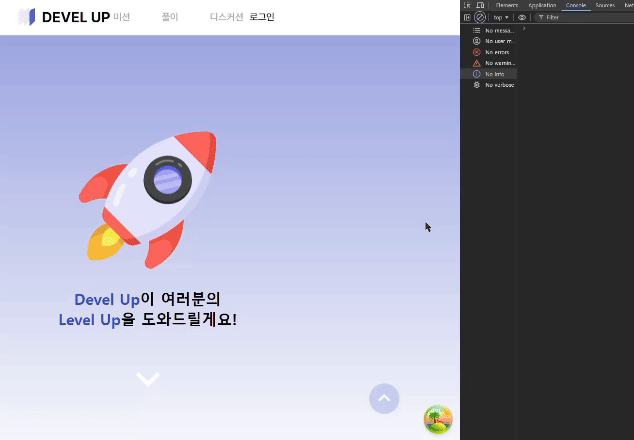Switch to the Elements tab

click(x=507, y=5)
